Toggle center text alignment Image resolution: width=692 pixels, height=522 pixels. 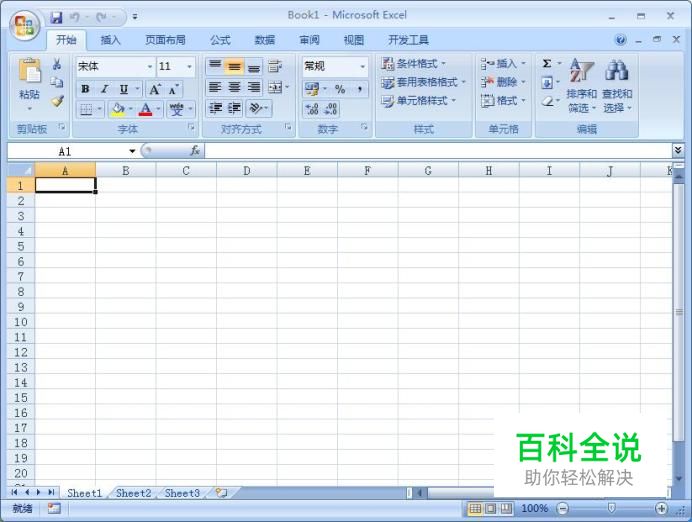(234, 87)
